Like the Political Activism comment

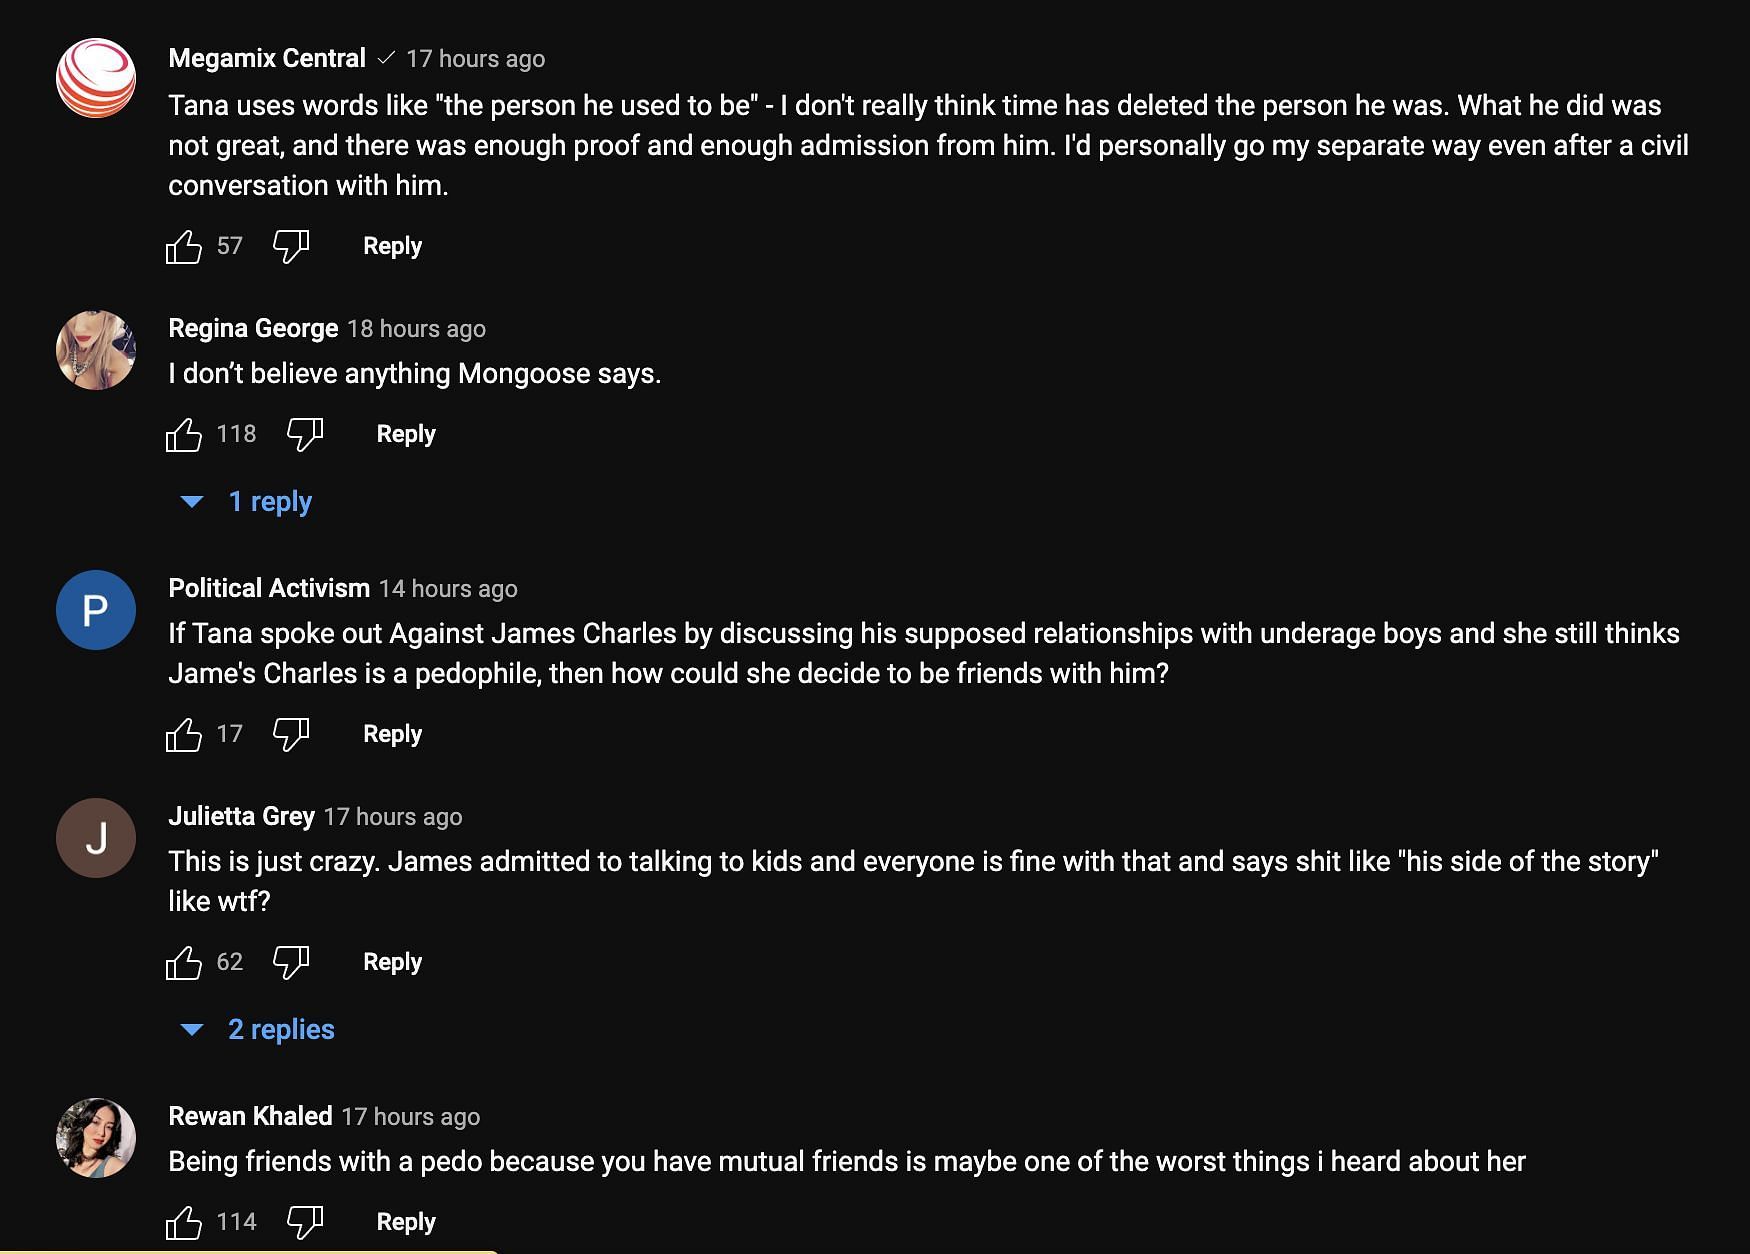[x=184, y=734]
